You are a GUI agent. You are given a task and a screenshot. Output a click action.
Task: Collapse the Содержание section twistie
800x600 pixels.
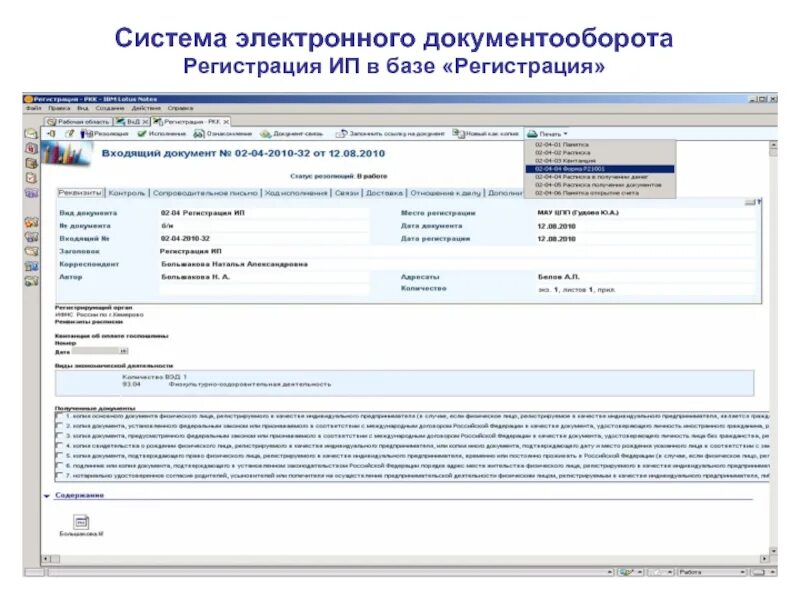(x=47, y=495)
